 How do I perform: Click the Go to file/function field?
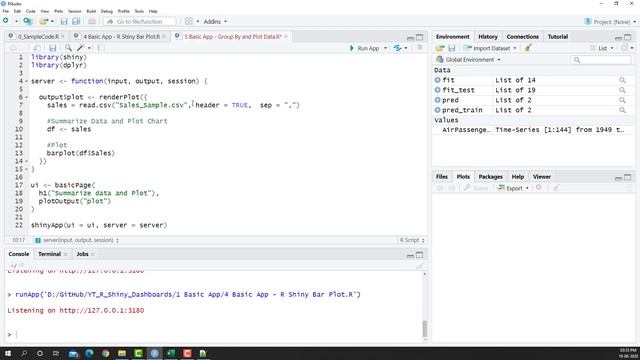pos(140,21)
